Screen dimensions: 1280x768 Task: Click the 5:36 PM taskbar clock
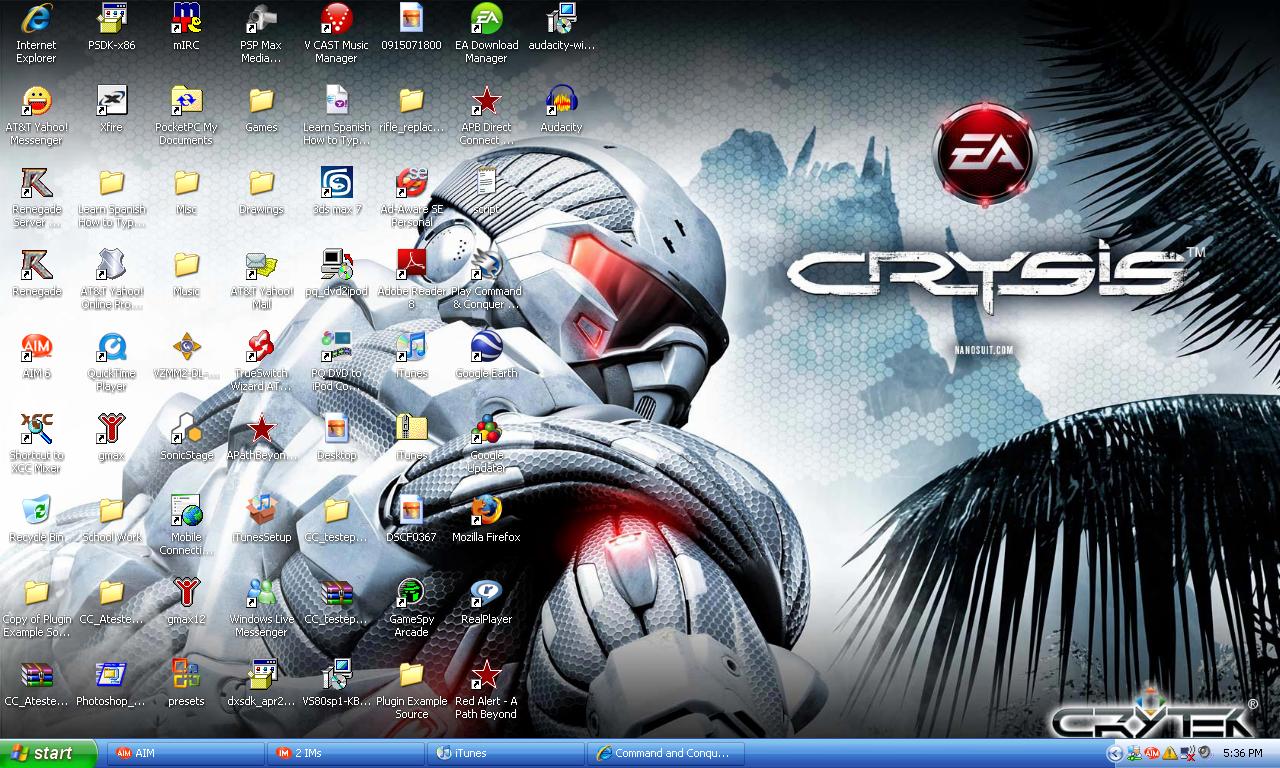(1242, 753)
